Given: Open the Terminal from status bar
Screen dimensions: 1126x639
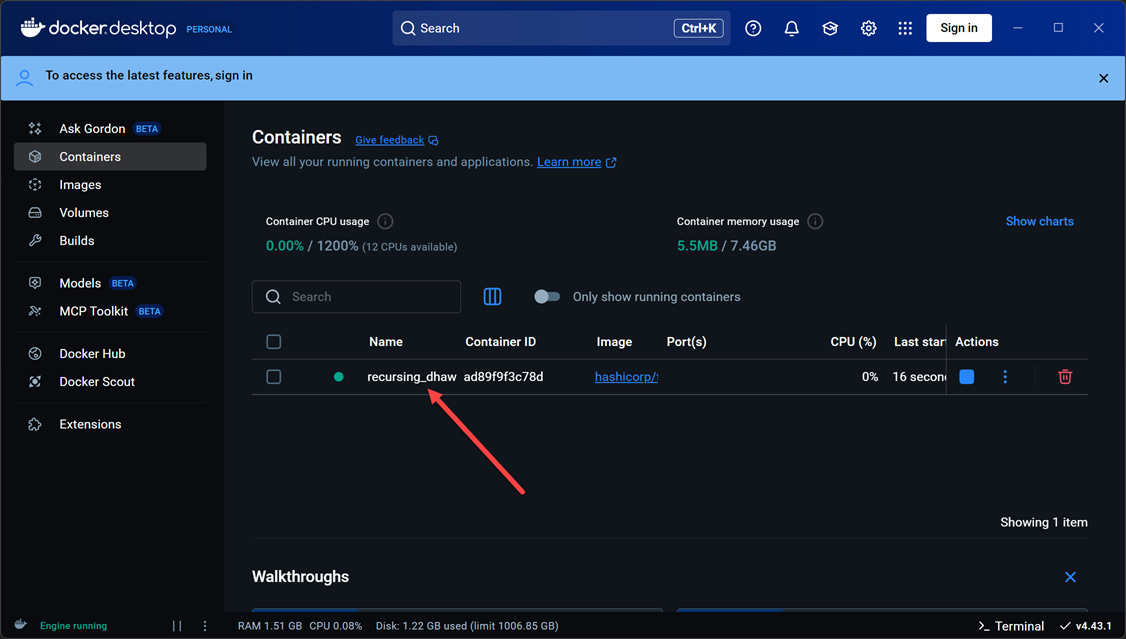Looking at the screenshot, I should (1011, 626).
